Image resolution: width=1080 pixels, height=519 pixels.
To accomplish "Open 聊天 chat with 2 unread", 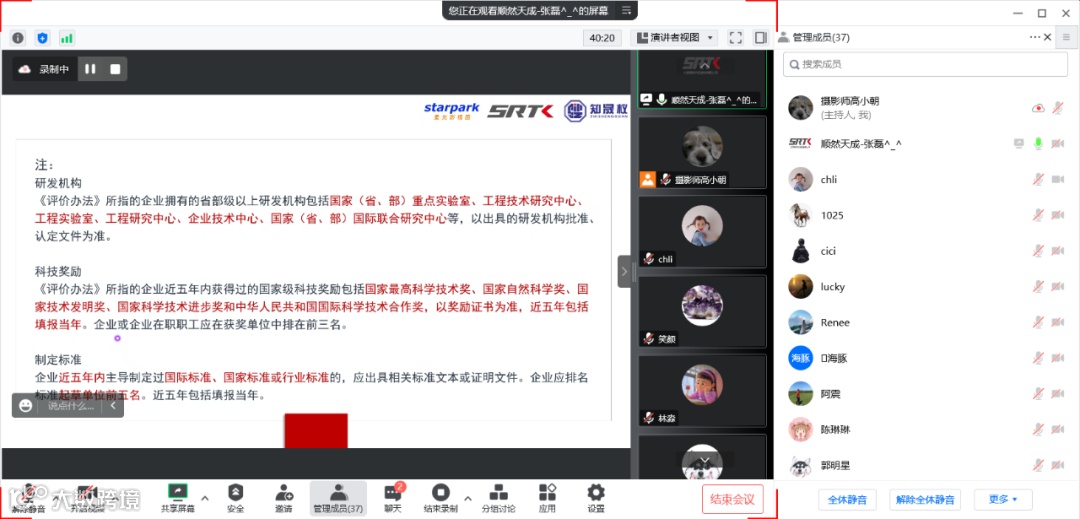I will [x=393, y=498].
